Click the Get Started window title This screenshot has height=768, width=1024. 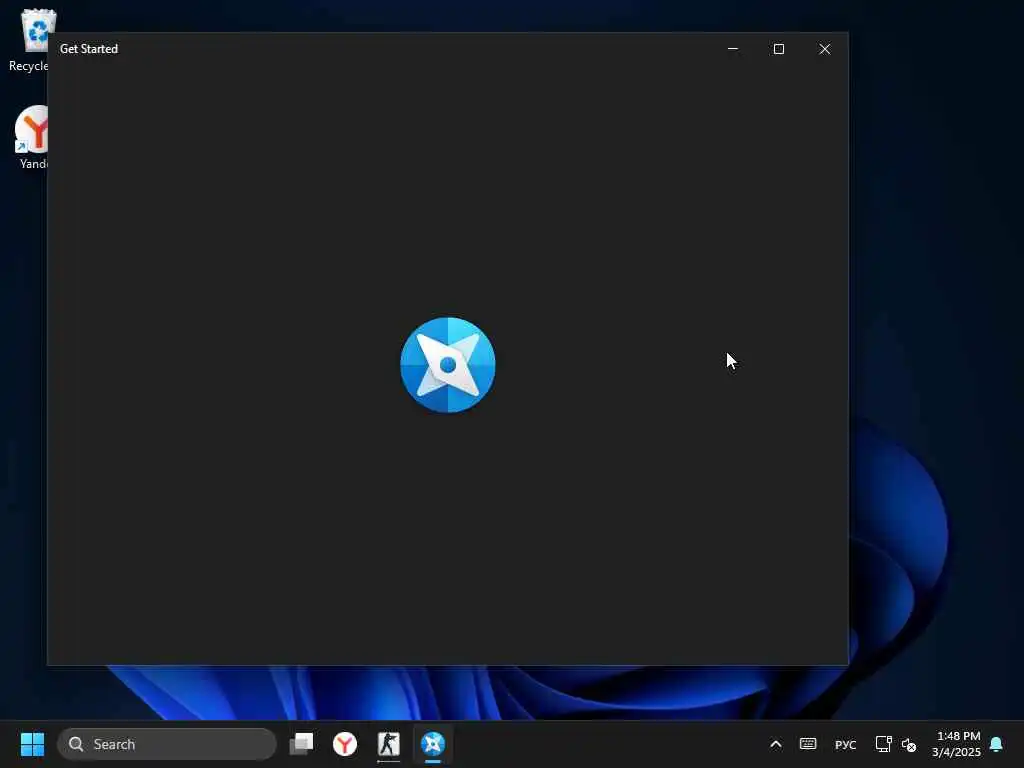tap(89, 49)
